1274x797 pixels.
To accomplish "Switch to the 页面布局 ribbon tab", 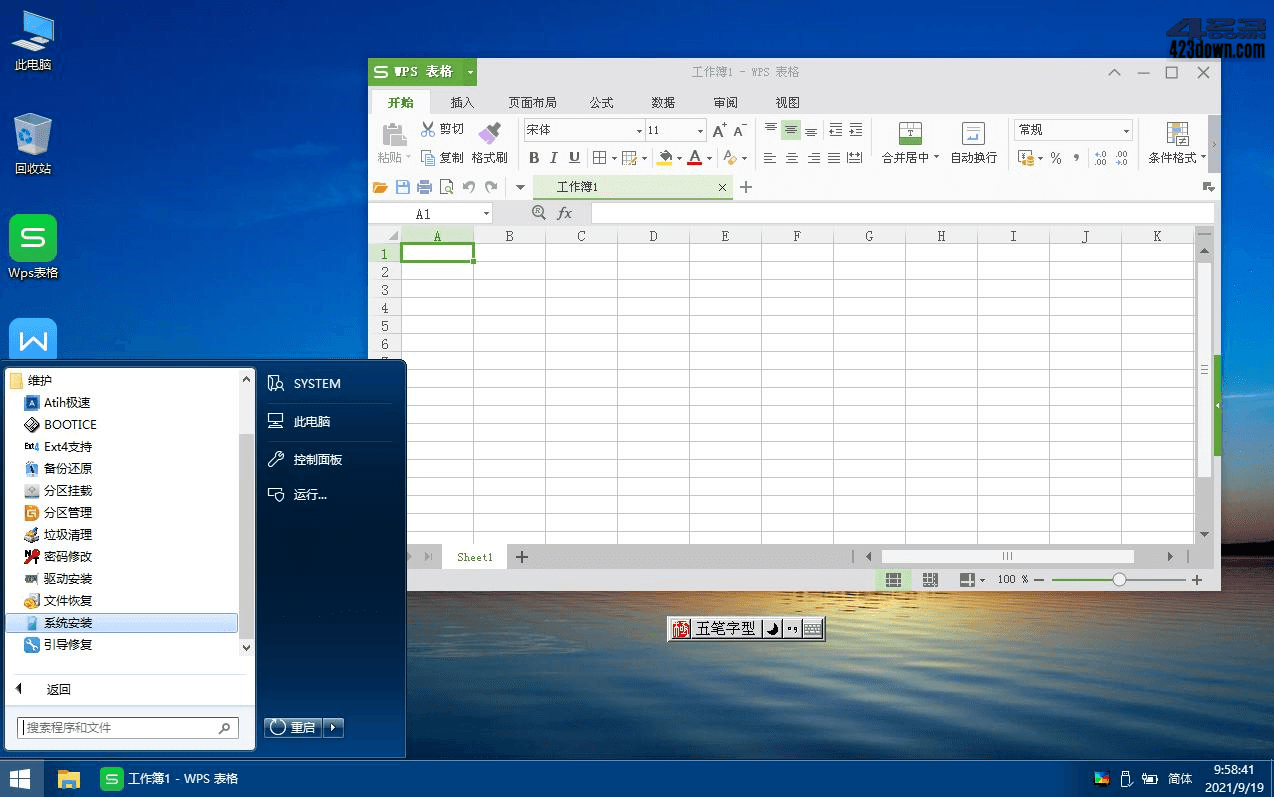I will (x=532, y=102).
